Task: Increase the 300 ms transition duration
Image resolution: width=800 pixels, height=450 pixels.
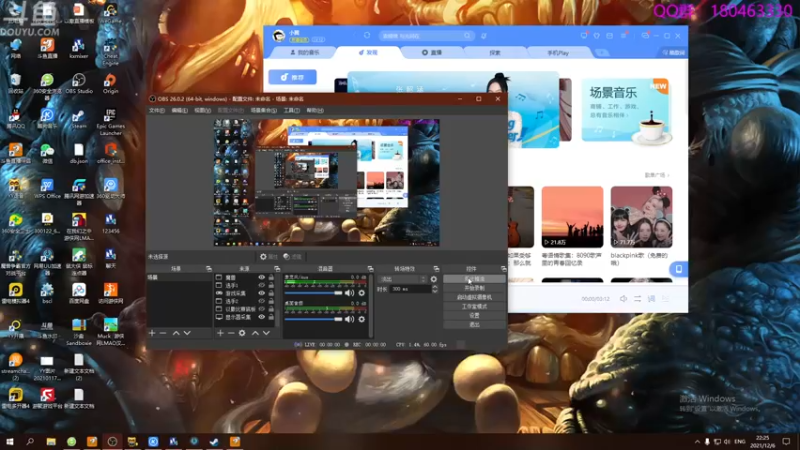Action: click(x=435, y=287)
